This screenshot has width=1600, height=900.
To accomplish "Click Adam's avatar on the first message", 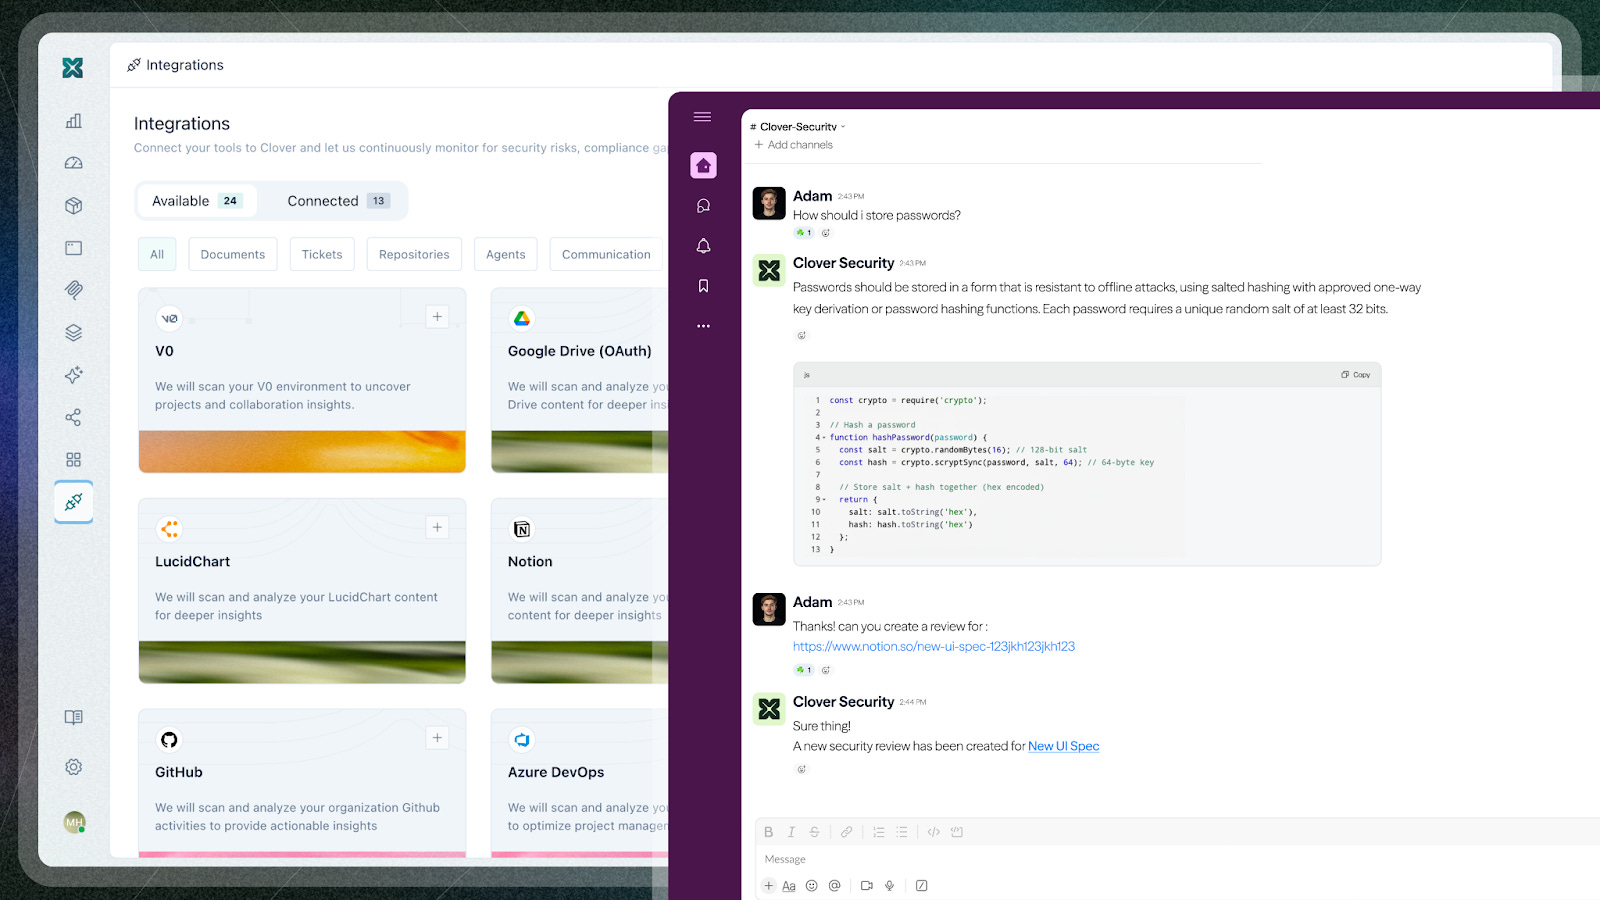I will click(x=769, y=203).
